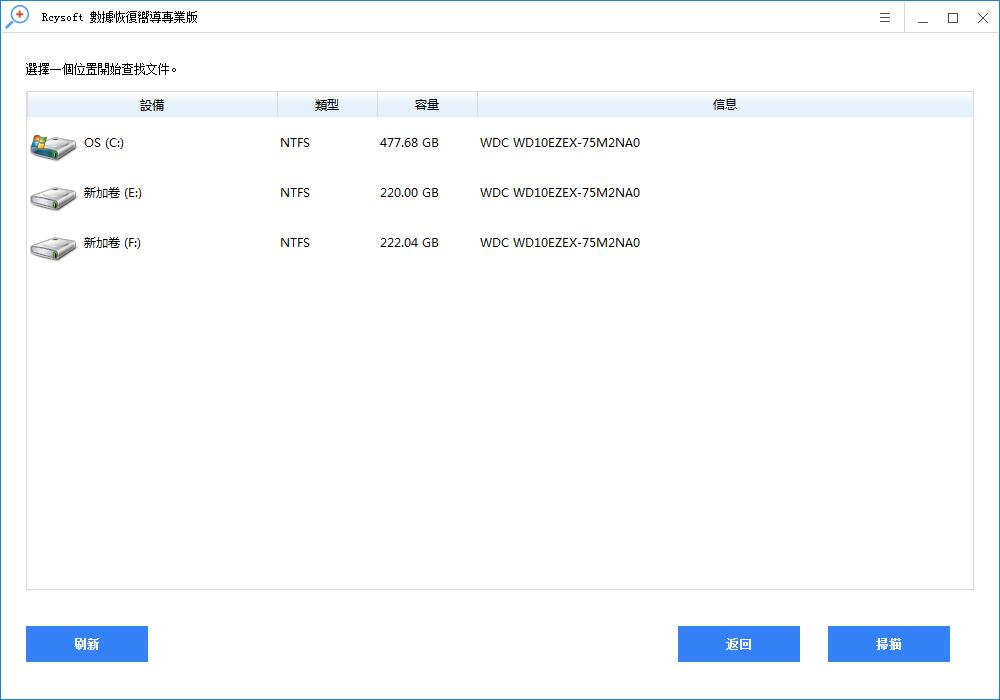Select the OS (C:) Windows drive icon

pos(52,146)
